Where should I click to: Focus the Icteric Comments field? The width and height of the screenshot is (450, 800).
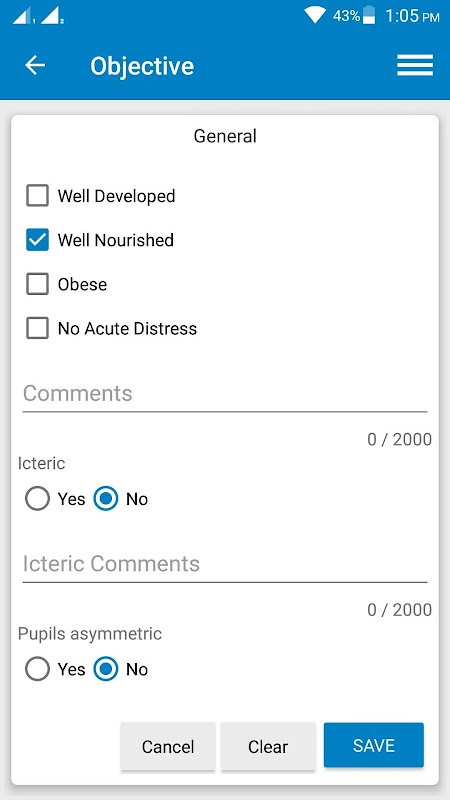click(x=224, y=564)
